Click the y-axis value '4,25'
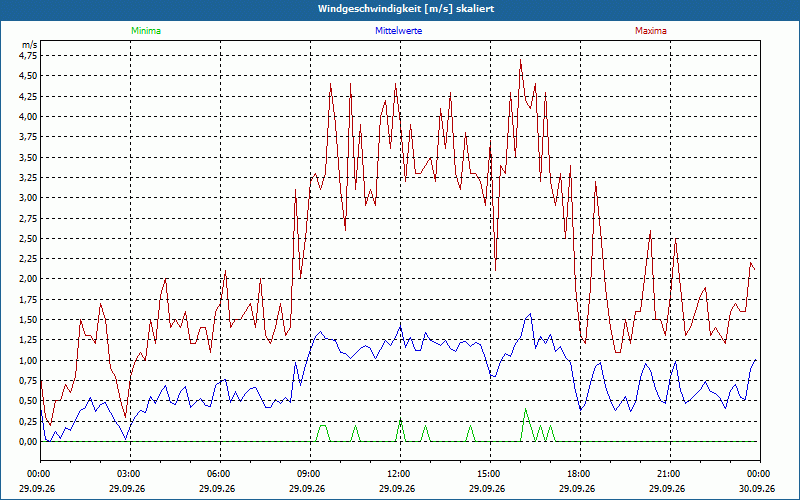This screenshot has width=800, height=500. click(29, 96)
